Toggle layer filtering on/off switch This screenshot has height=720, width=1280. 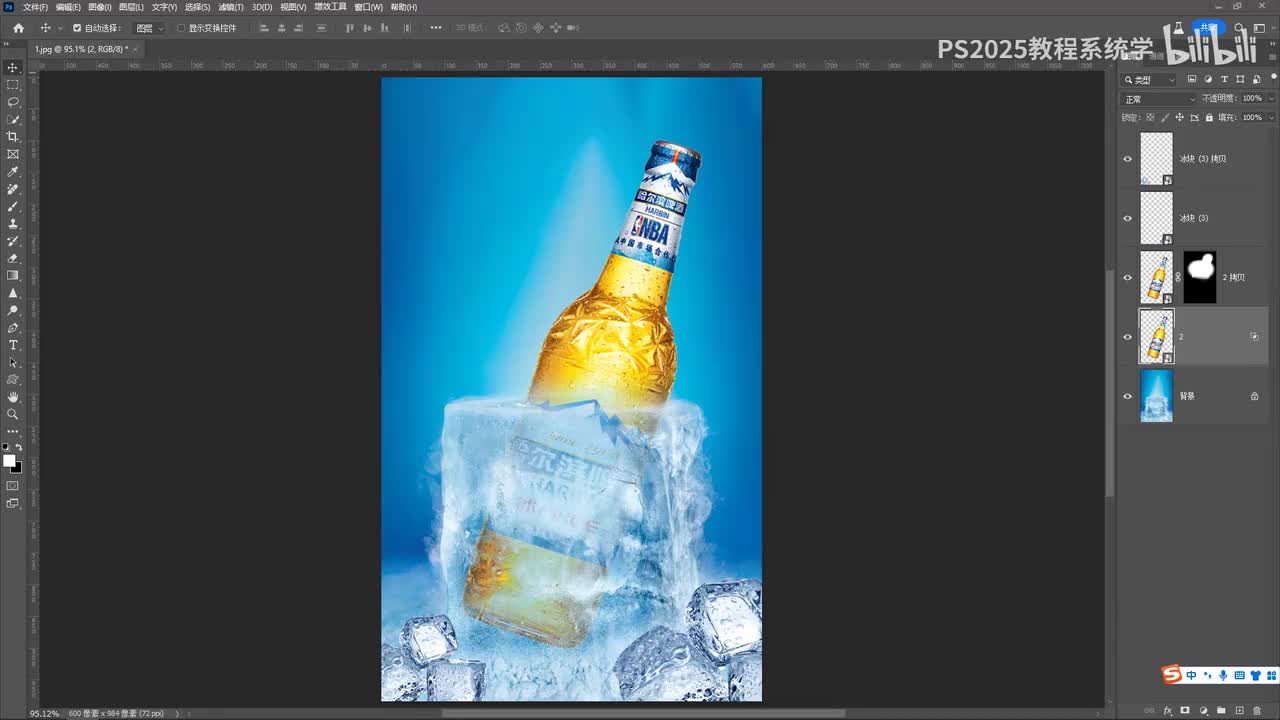1272,79
